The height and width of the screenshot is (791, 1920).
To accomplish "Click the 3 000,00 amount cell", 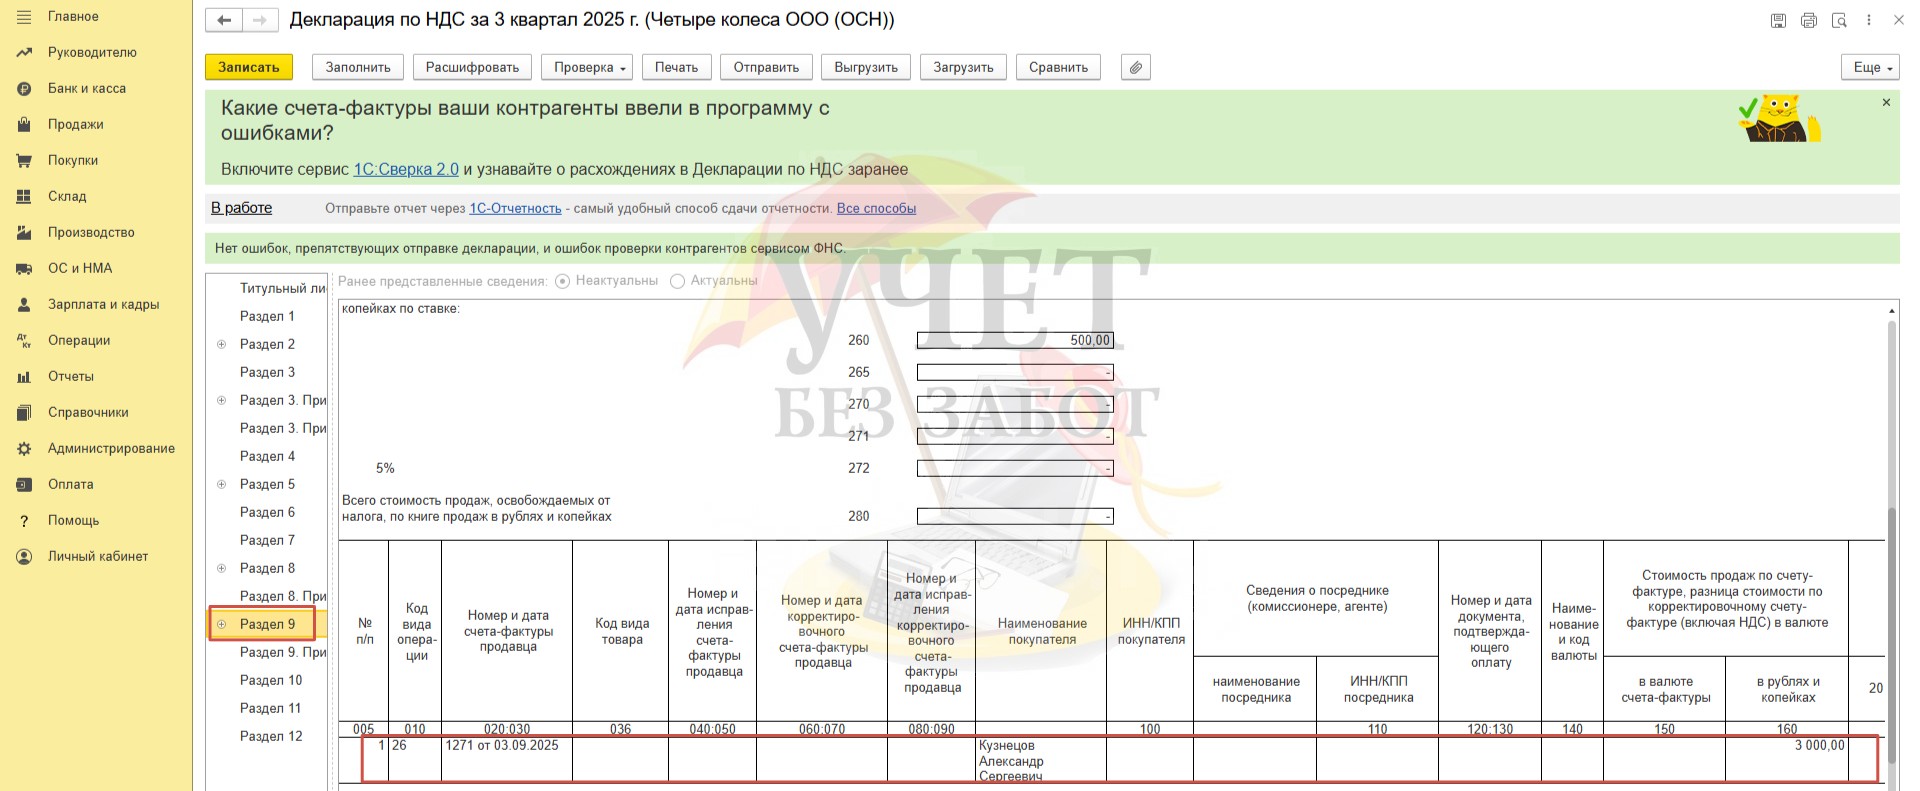I will [x=1787, y=758].
